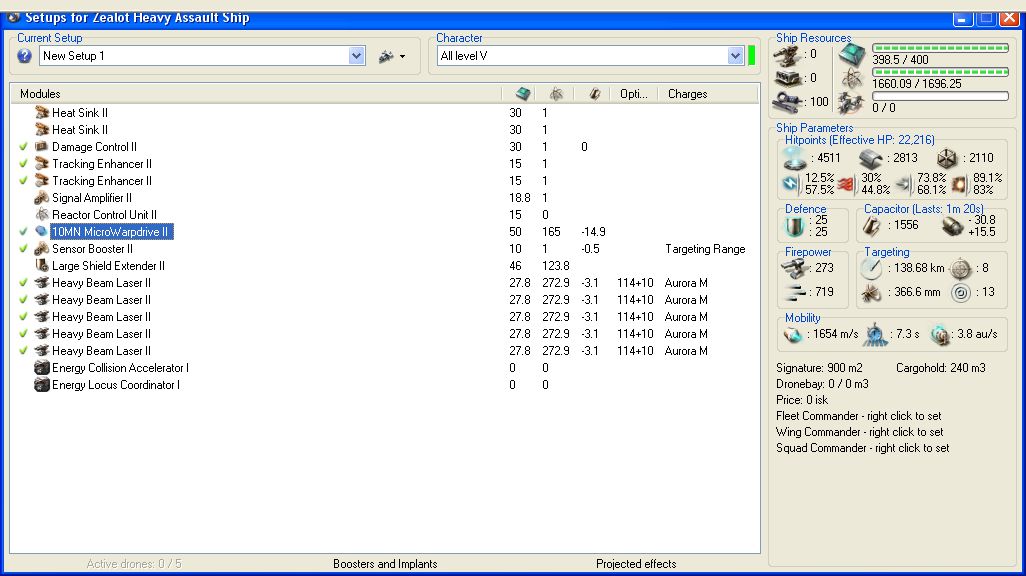This screenshot has height=576, width=1026.
Task: Open the Active drones section
Action: [133, 564]
